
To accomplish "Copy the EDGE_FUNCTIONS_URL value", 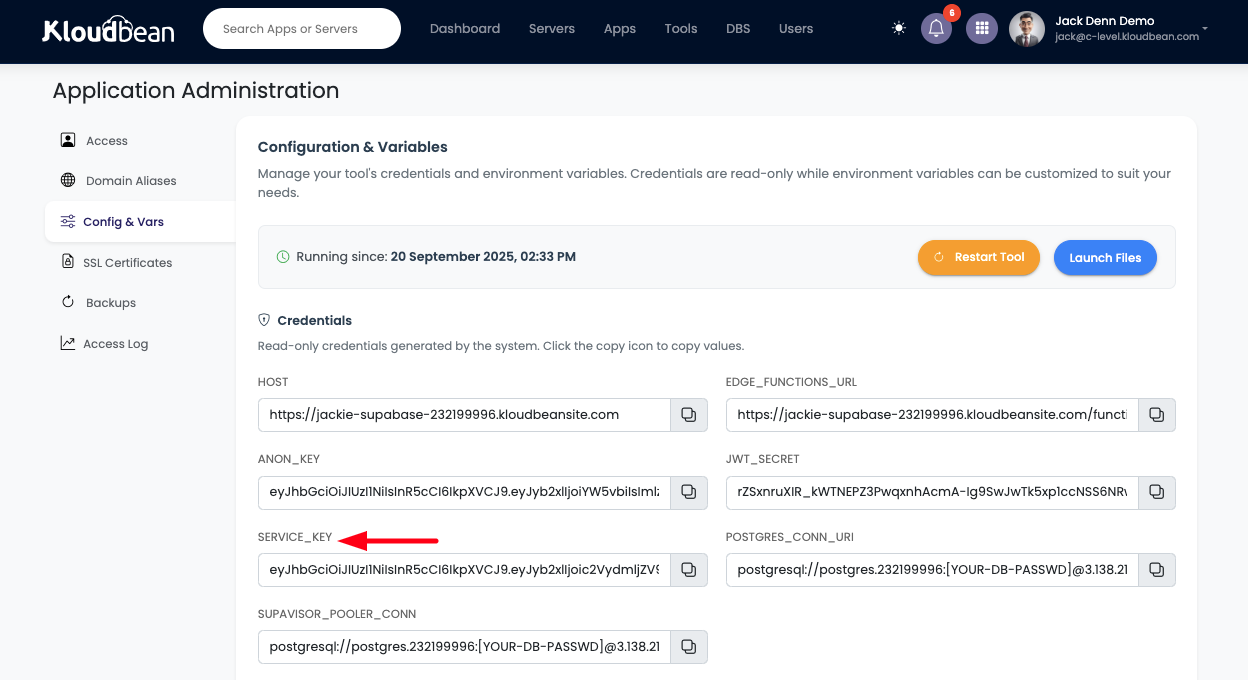I will [1156, 415].
